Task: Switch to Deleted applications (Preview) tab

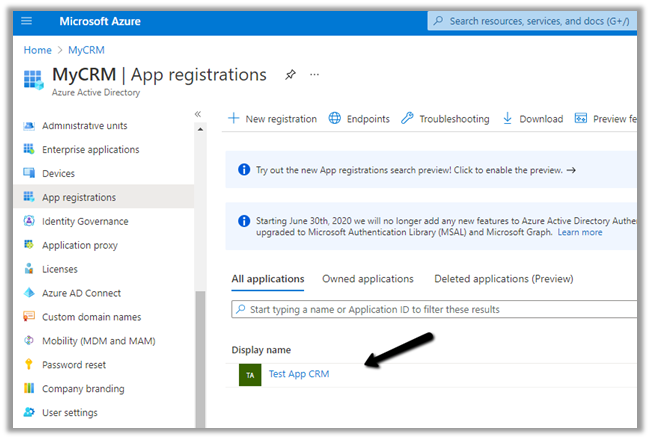Action: pyautogui.click(x=503, y=279)
